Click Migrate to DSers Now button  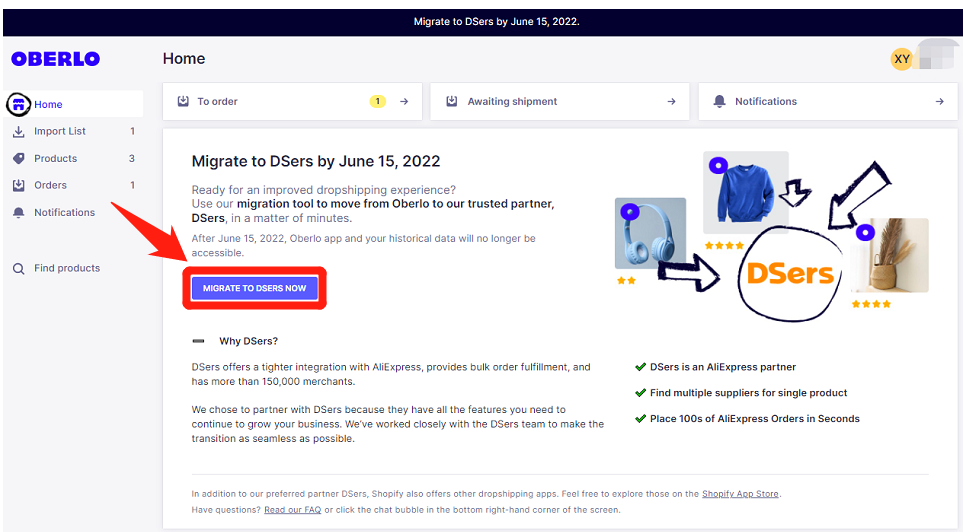click(255, 288)
